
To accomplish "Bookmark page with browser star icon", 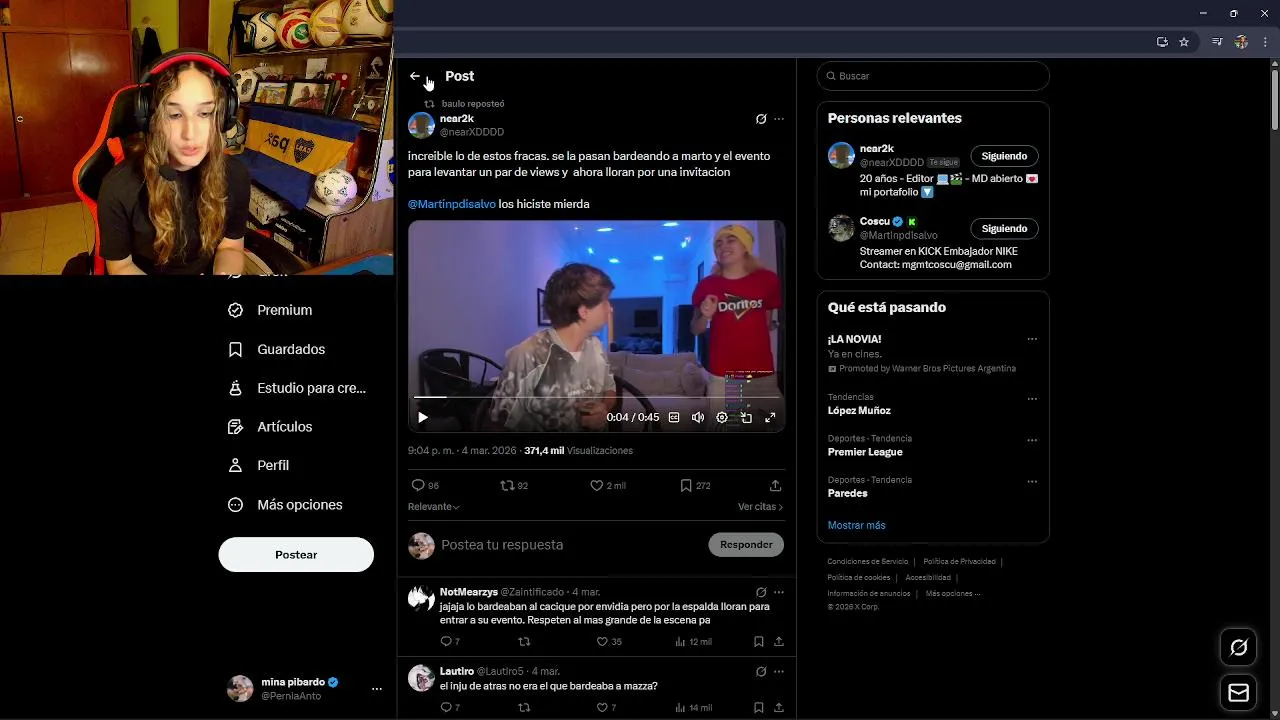I will (x=1184, y=42).
